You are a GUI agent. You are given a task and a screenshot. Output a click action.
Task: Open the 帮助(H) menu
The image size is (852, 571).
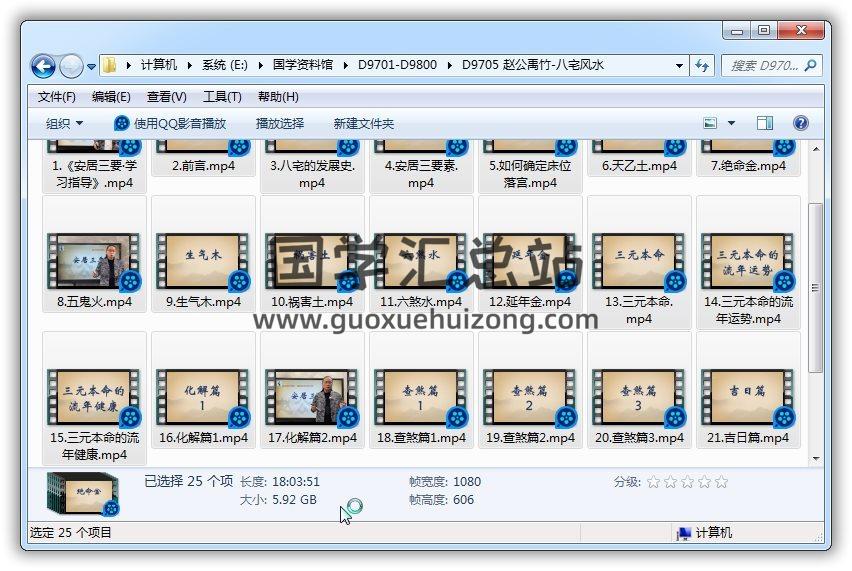(x=278, y=97)
